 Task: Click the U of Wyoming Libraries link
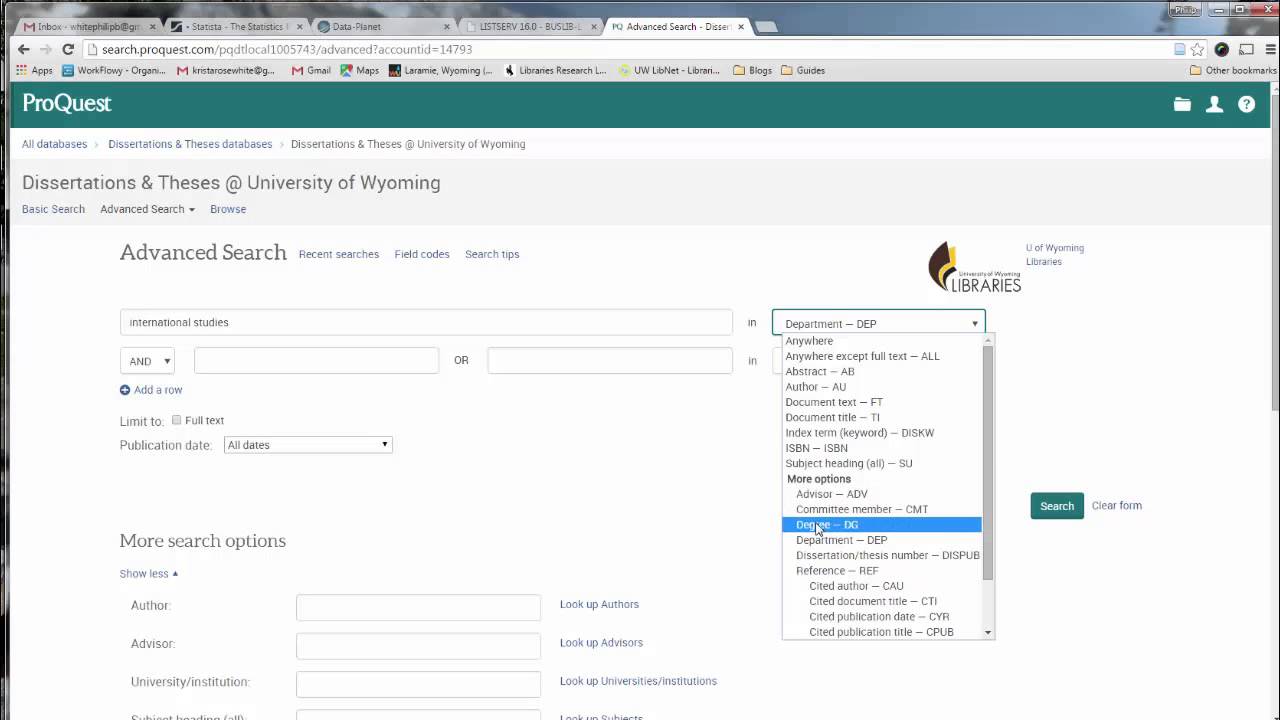[x=1054, y=255]
